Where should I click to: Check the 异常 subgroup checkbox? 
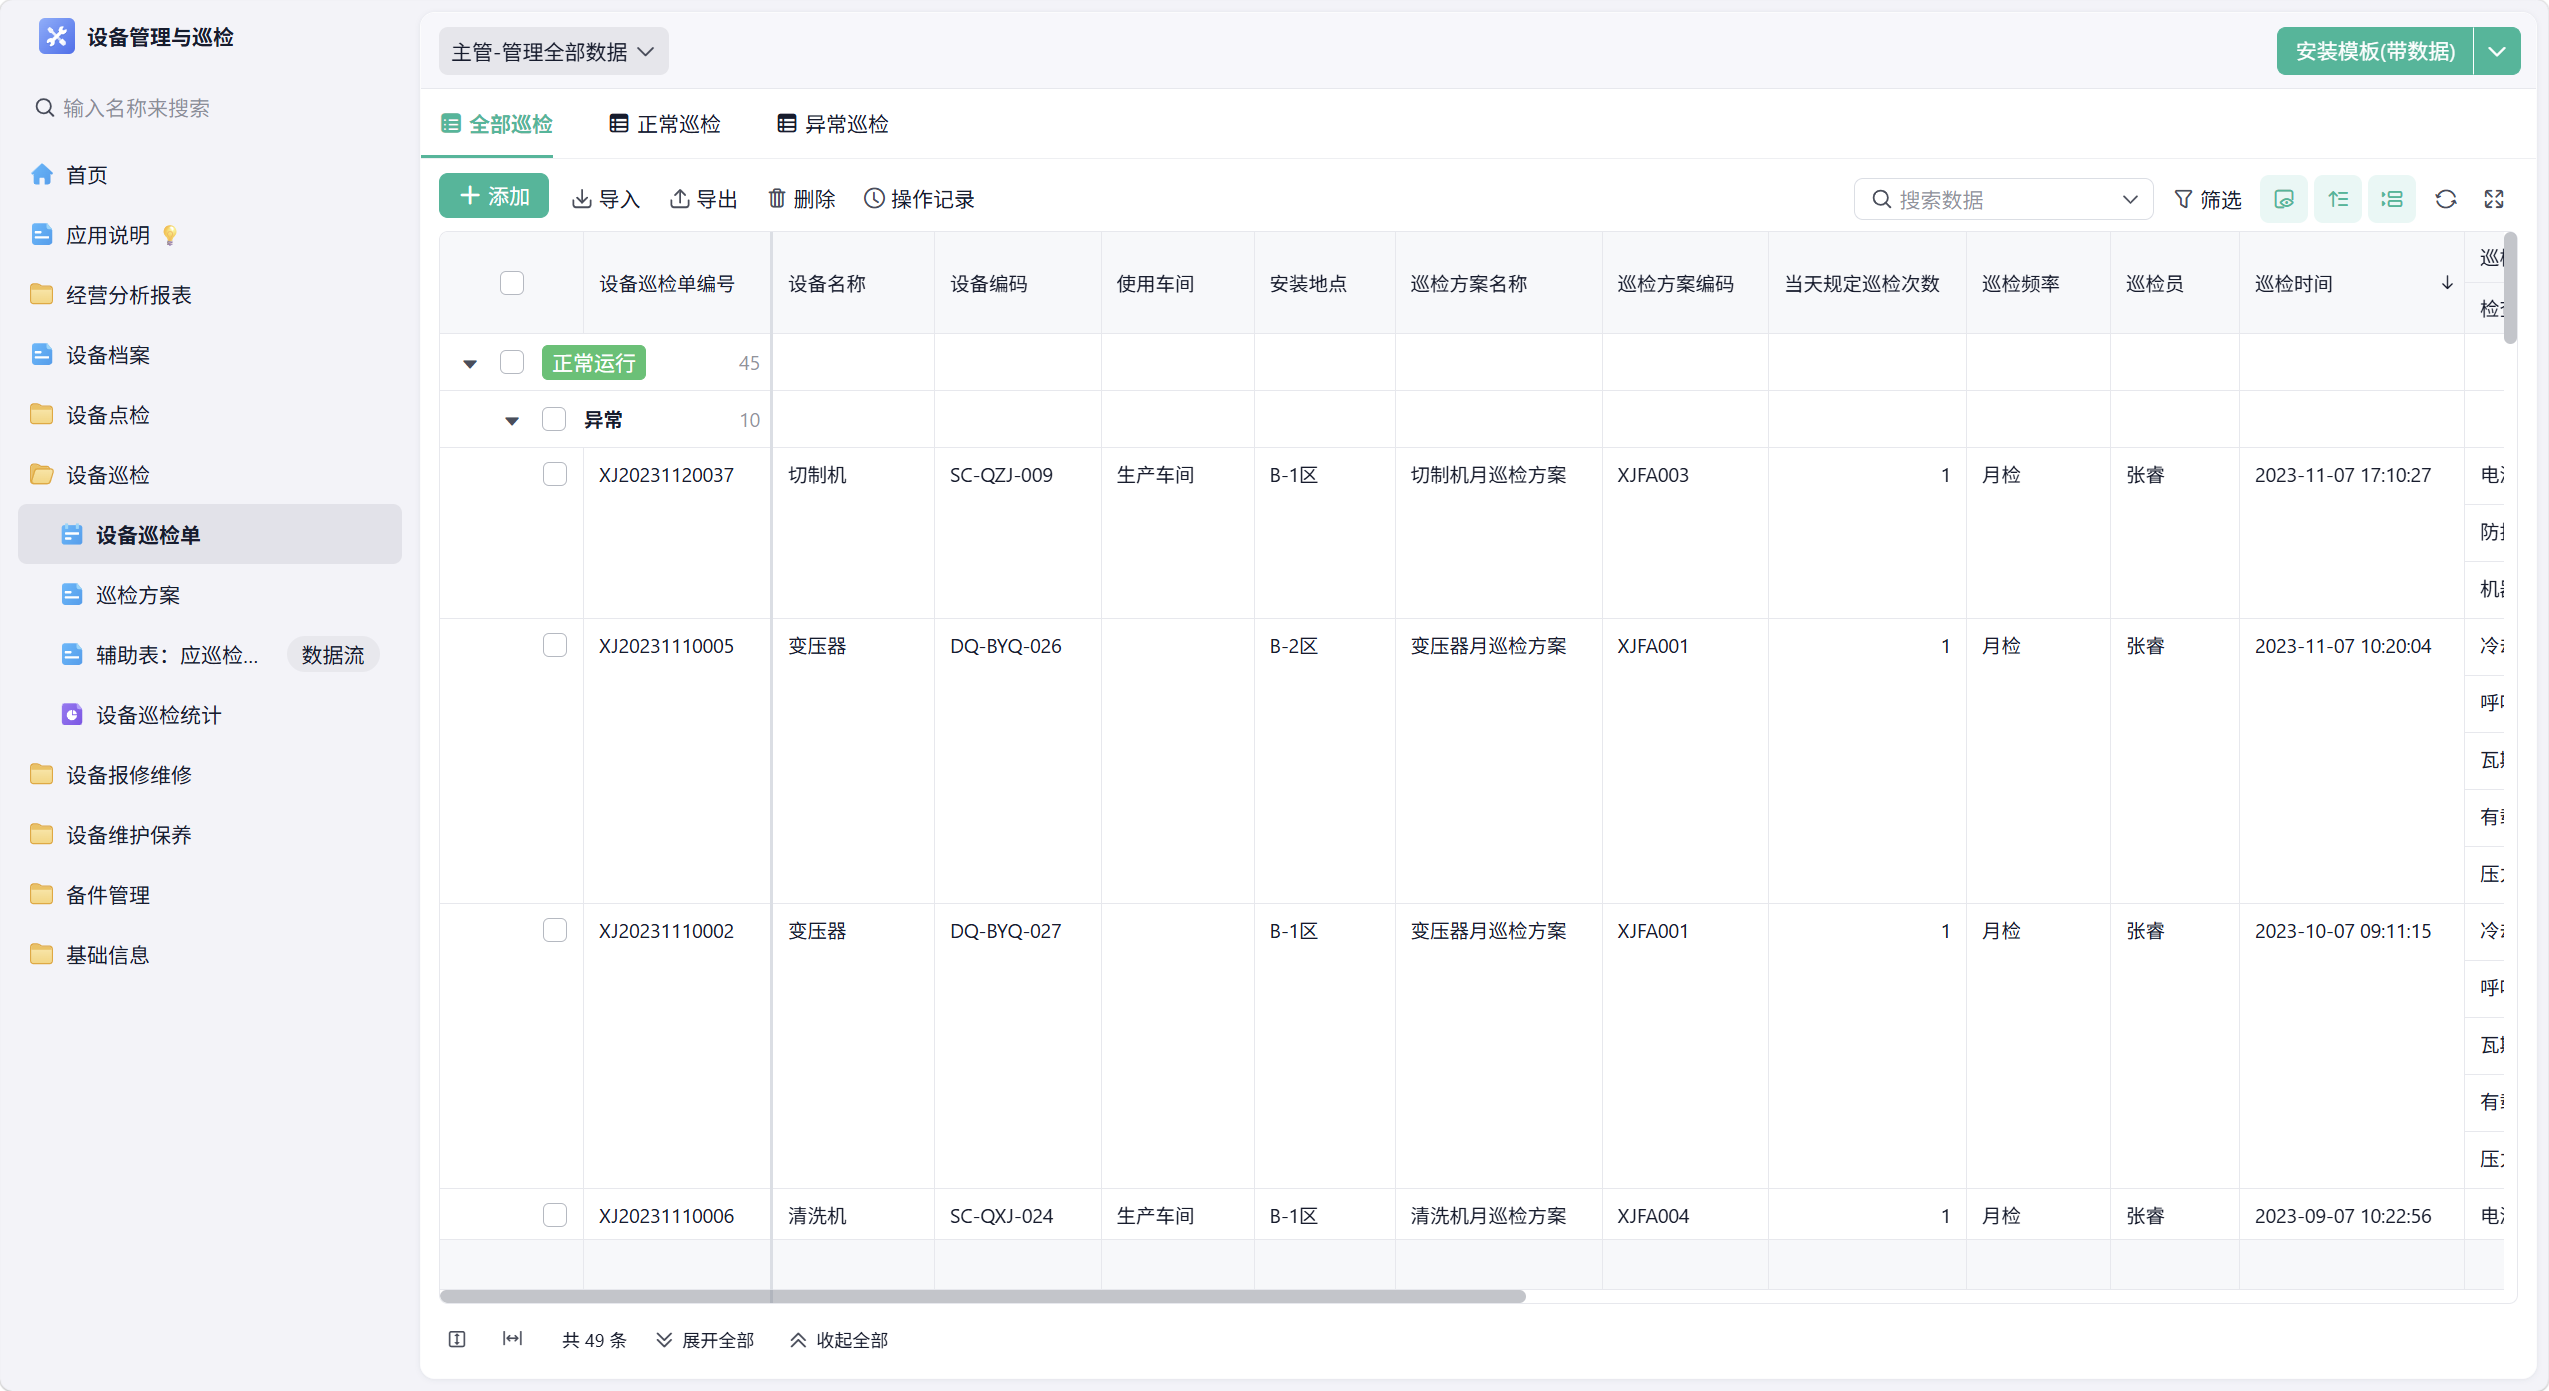(x=554, y=419)
